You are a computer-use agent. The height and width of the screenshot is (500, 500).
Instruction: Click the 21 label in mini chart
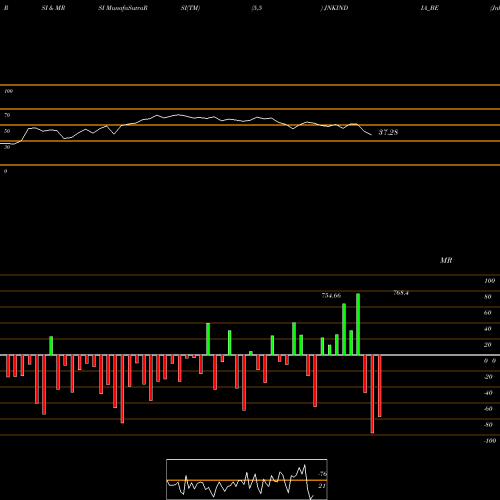(322, 486)
